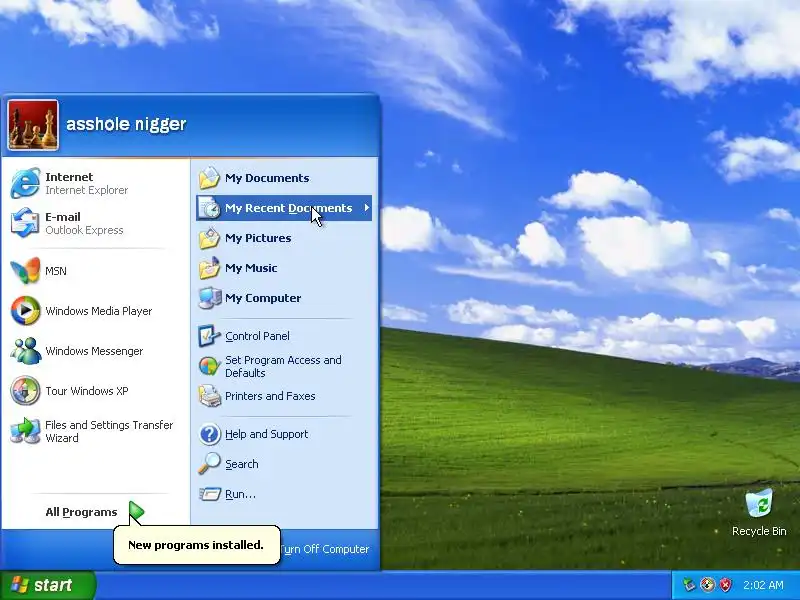Click the Safely Remove Hardware tray icon
The width and height of the screenshot is (800, 600).
(689, 585)
